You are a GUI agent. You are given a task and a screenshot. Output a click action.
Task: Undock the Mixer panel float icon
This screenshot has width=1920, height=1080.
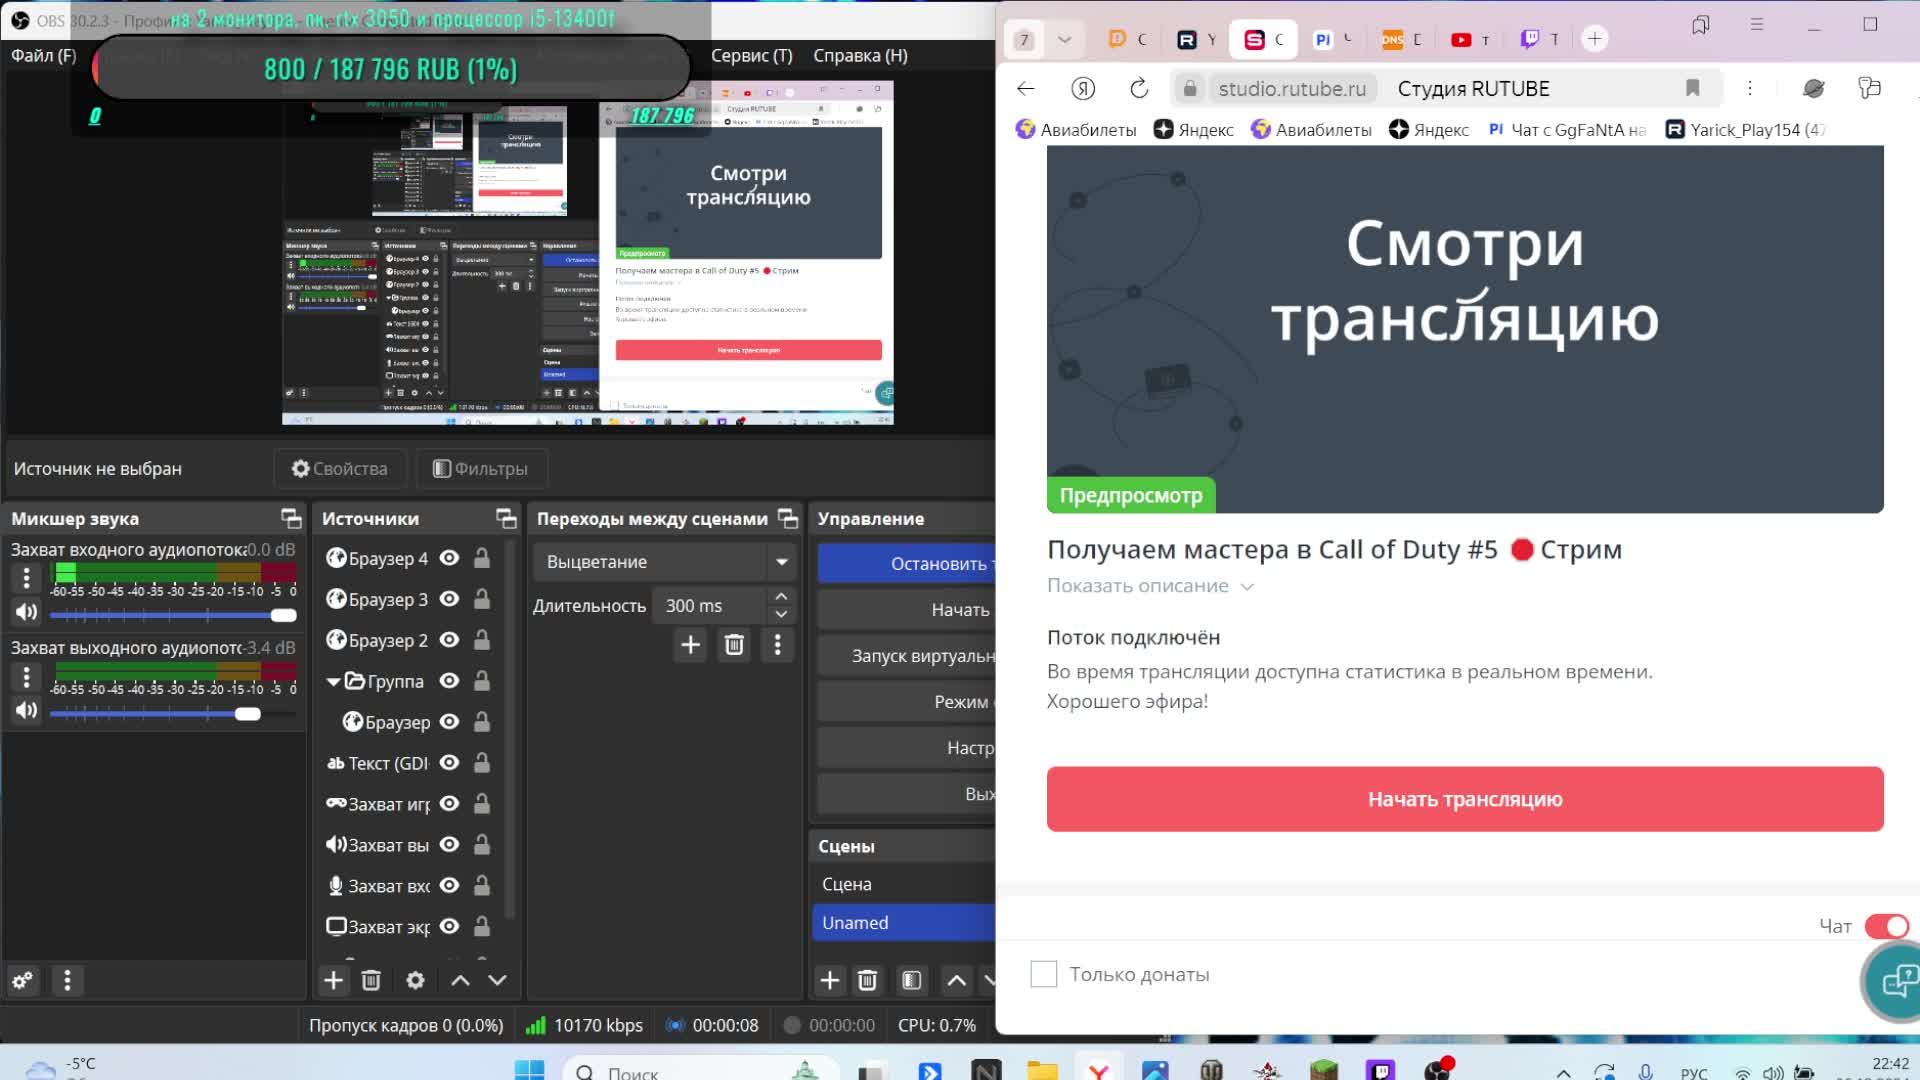pos(291,518)
